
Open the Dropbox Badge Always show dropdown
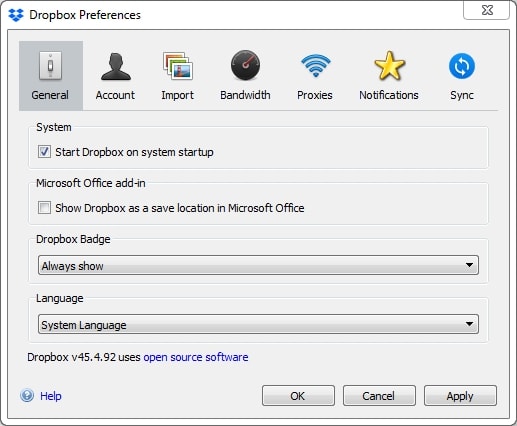pos(258,265)
